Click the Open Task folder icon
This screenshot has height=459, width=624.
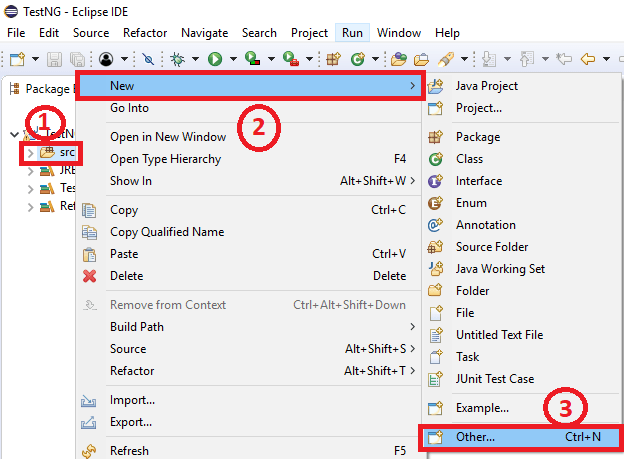tap(421, 59)
